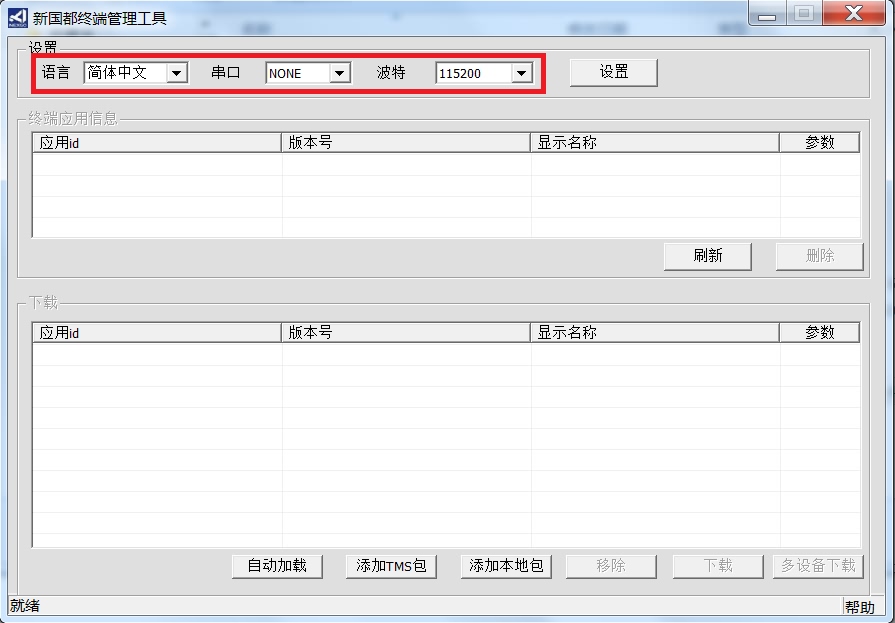Screen dimensions: 895x623
Task: Click 显示名称 column header in 下载 list
Action: pos(654,333)
